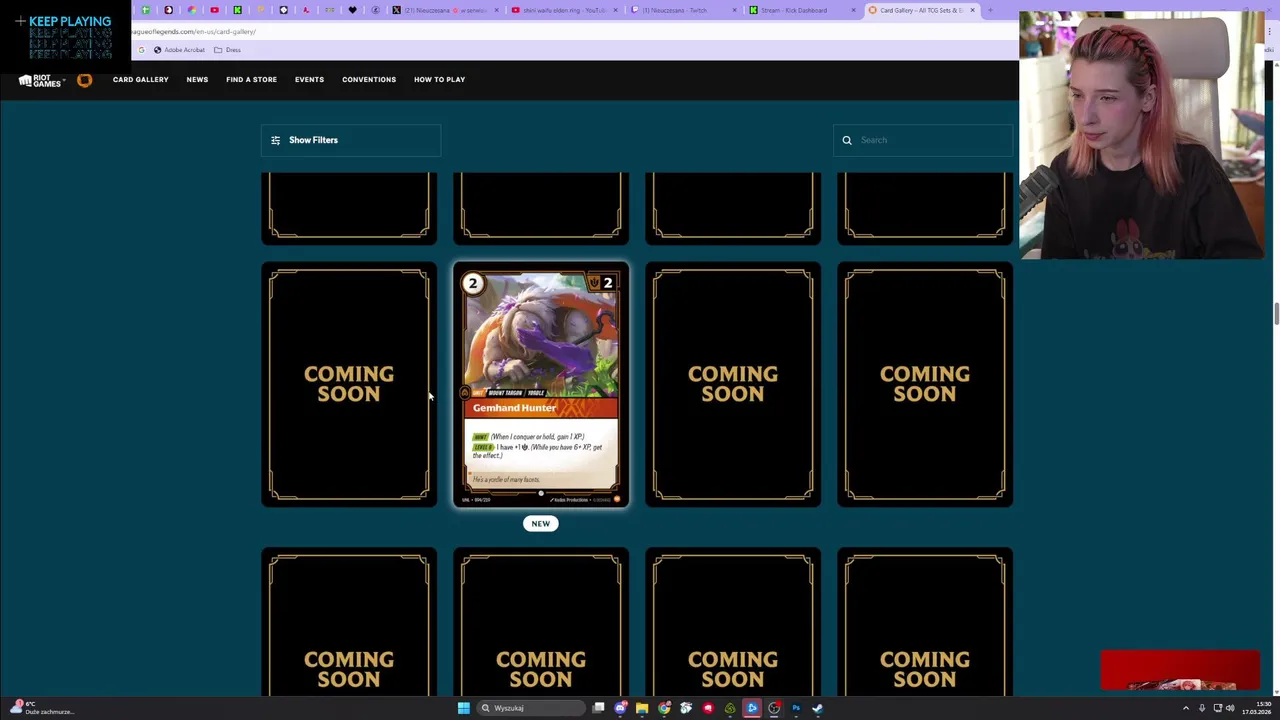Open the Card Gallery nav item
Screen dimensions: 1280x720
tap(140, 80)
